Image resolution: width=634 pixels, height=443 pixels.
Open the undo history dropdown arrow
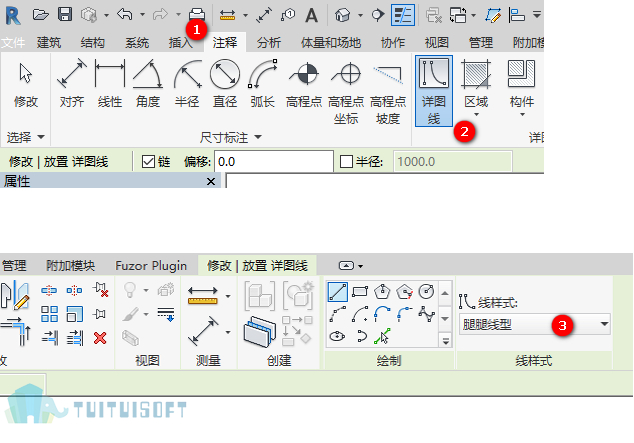click(142, 15)
